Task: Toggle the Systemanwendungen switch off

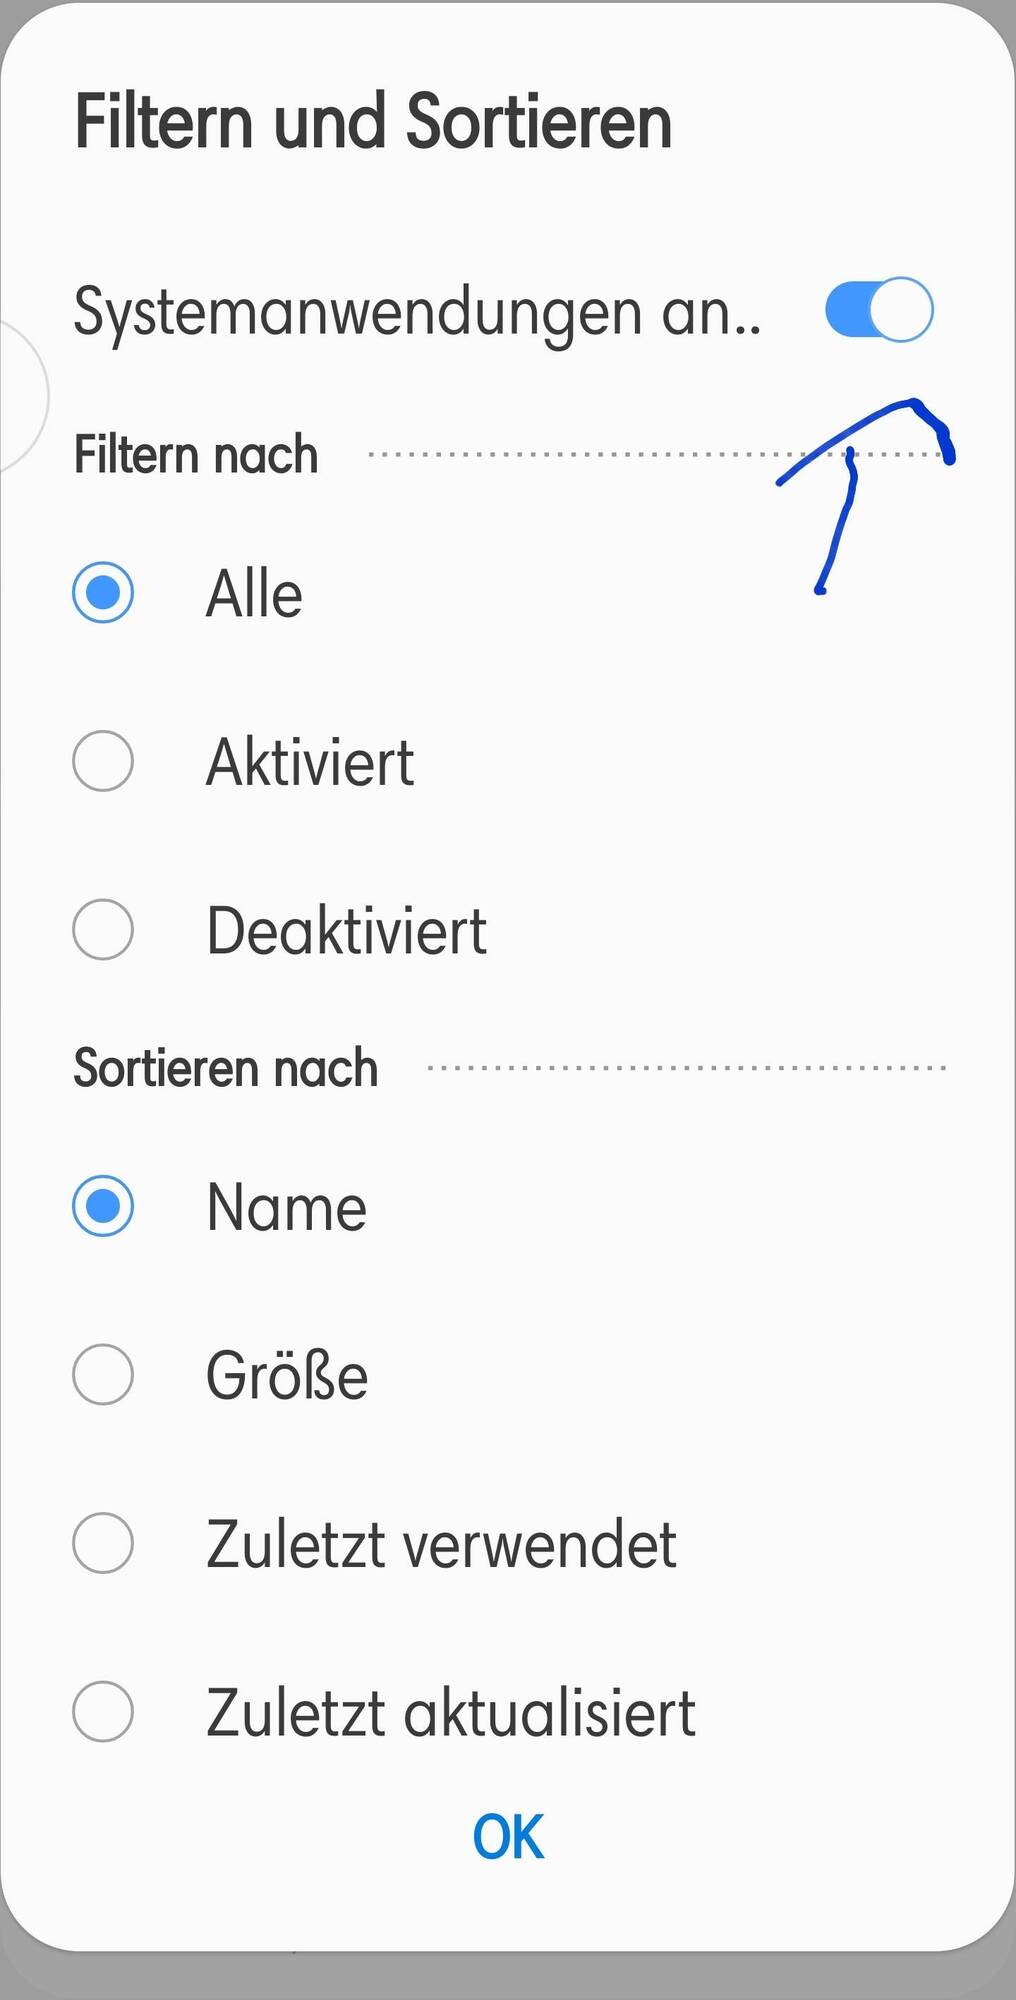Action: tap(879, 310)
